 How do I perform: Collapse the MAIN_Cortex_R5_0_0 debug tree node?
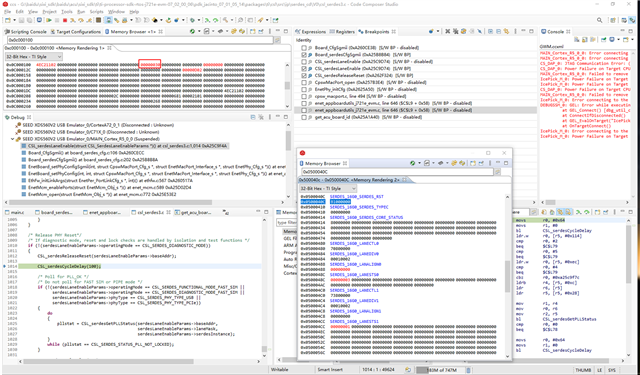[13, 139]
